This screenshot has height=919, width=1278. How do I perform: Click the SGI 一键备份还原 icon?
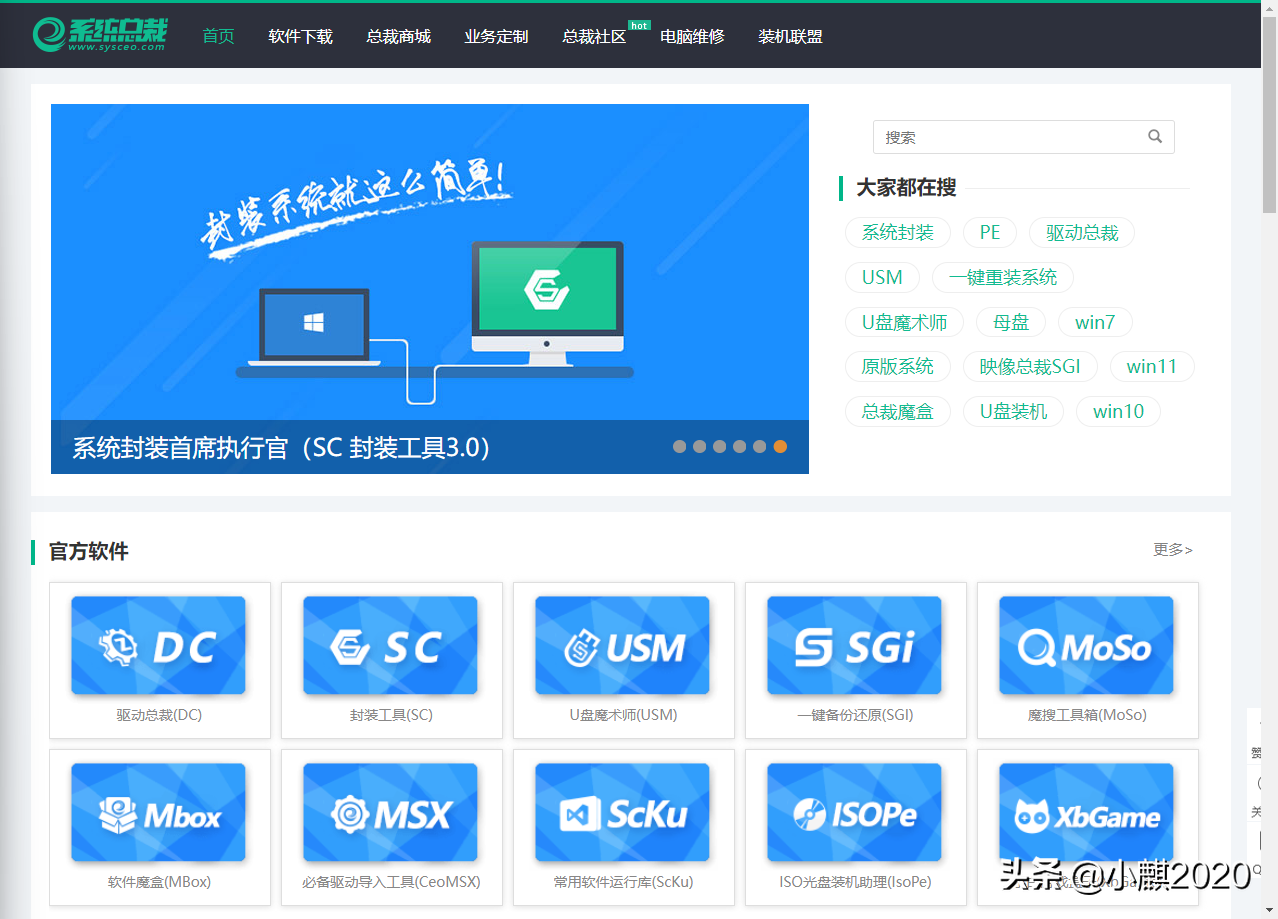click(x=855, y=645)
